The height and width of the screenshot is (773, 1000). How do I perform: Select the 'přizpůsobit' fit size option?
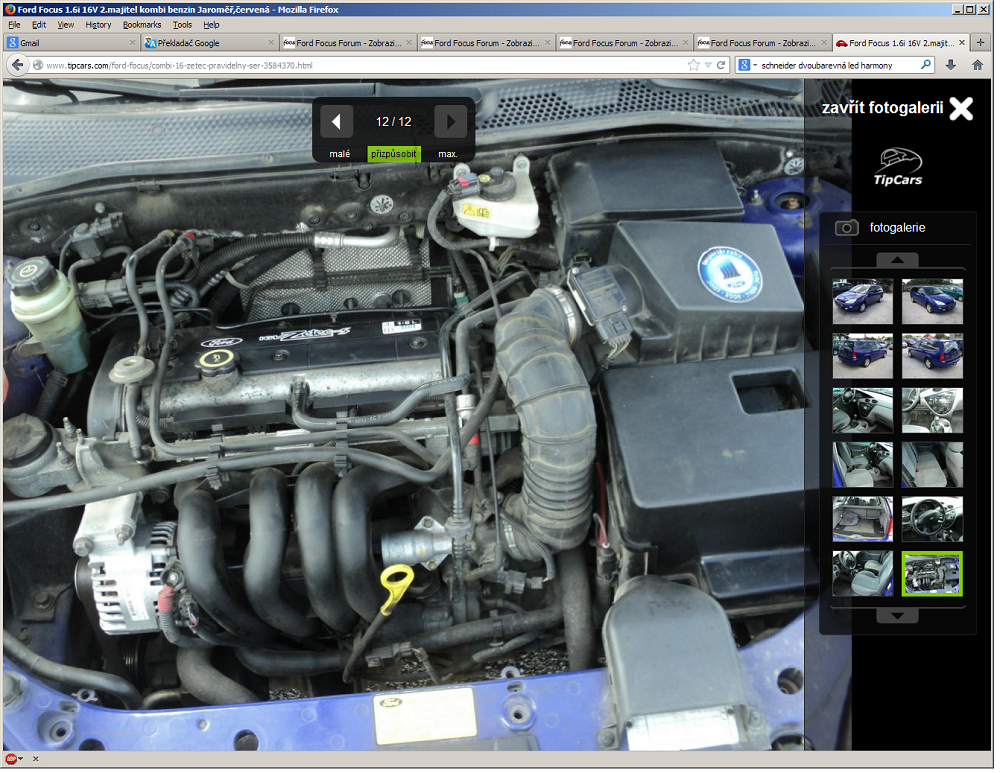click(394, 154)
